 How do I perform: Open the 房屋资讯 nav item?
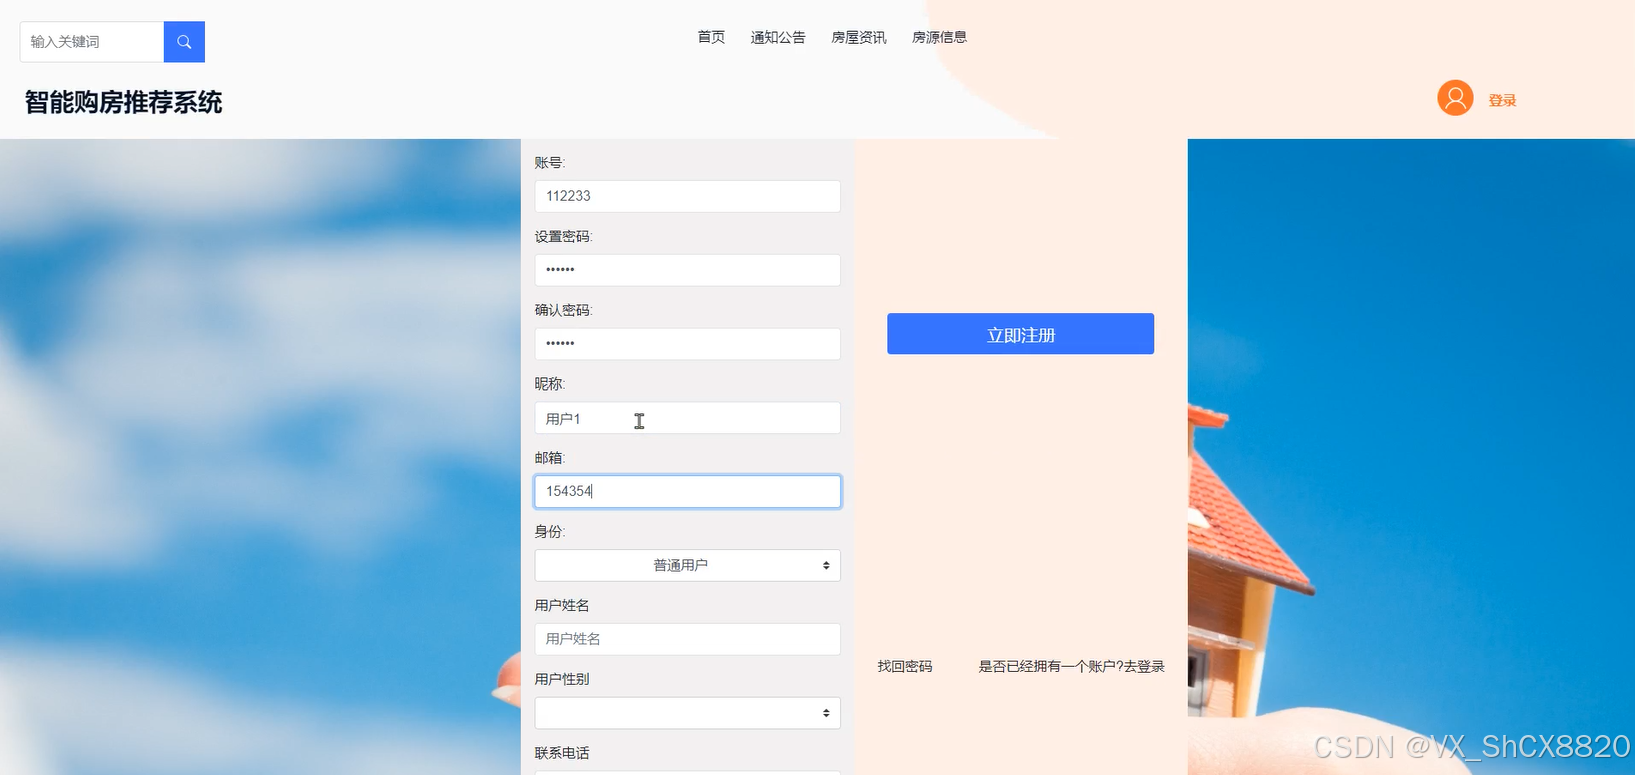click(x=858, y=37)
